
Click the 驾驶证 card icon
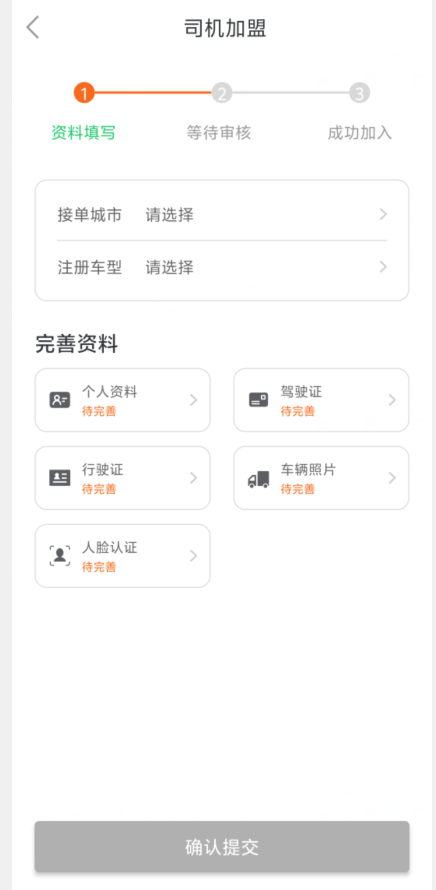tap(258, 400)
